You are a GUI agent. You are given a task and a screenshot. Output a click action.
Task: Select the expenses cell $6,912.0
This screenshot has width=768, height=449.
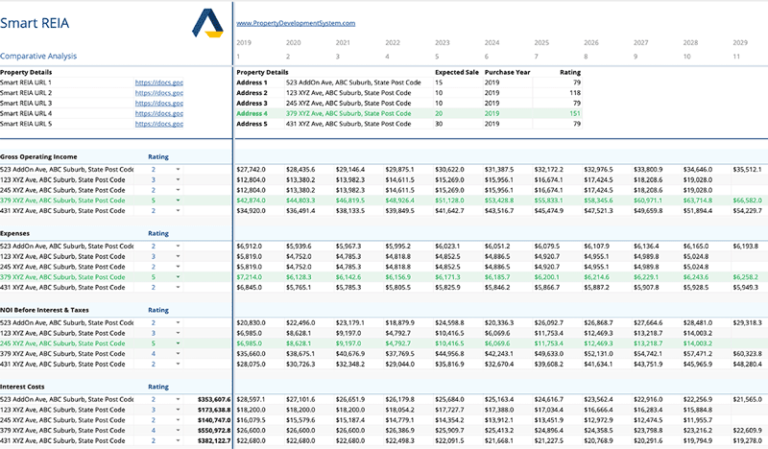pos(249,246)
